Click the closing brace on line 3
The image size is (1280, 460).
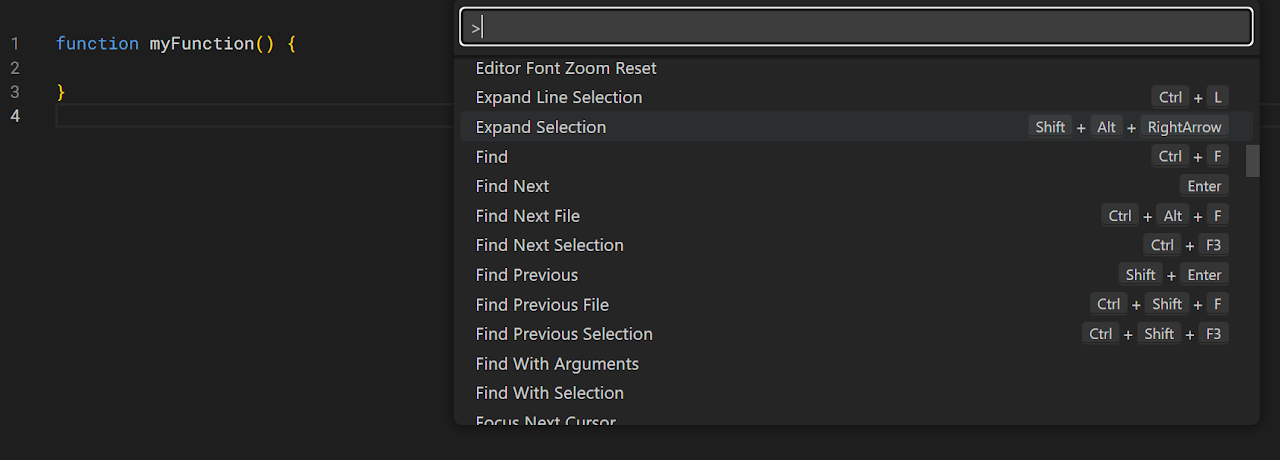(x=60, y=92)
